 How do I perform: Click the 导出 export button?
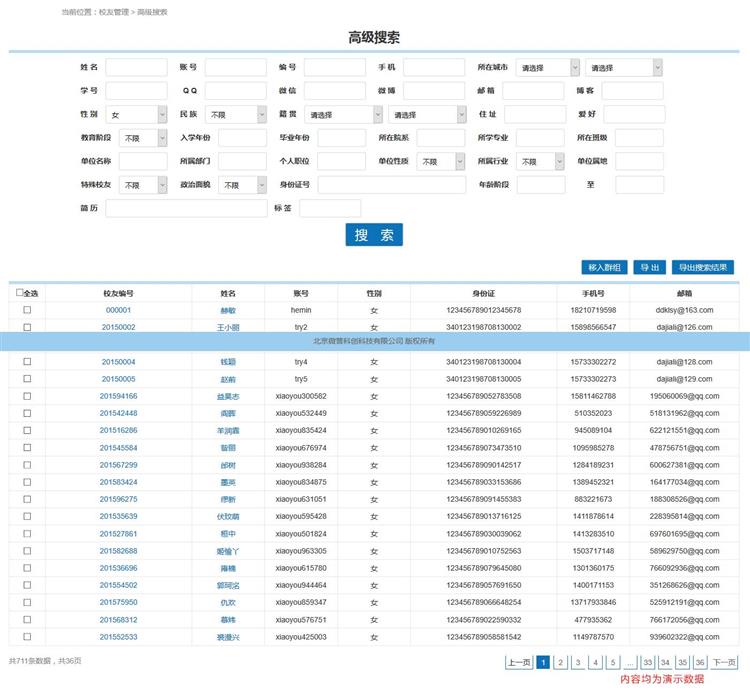650,267
